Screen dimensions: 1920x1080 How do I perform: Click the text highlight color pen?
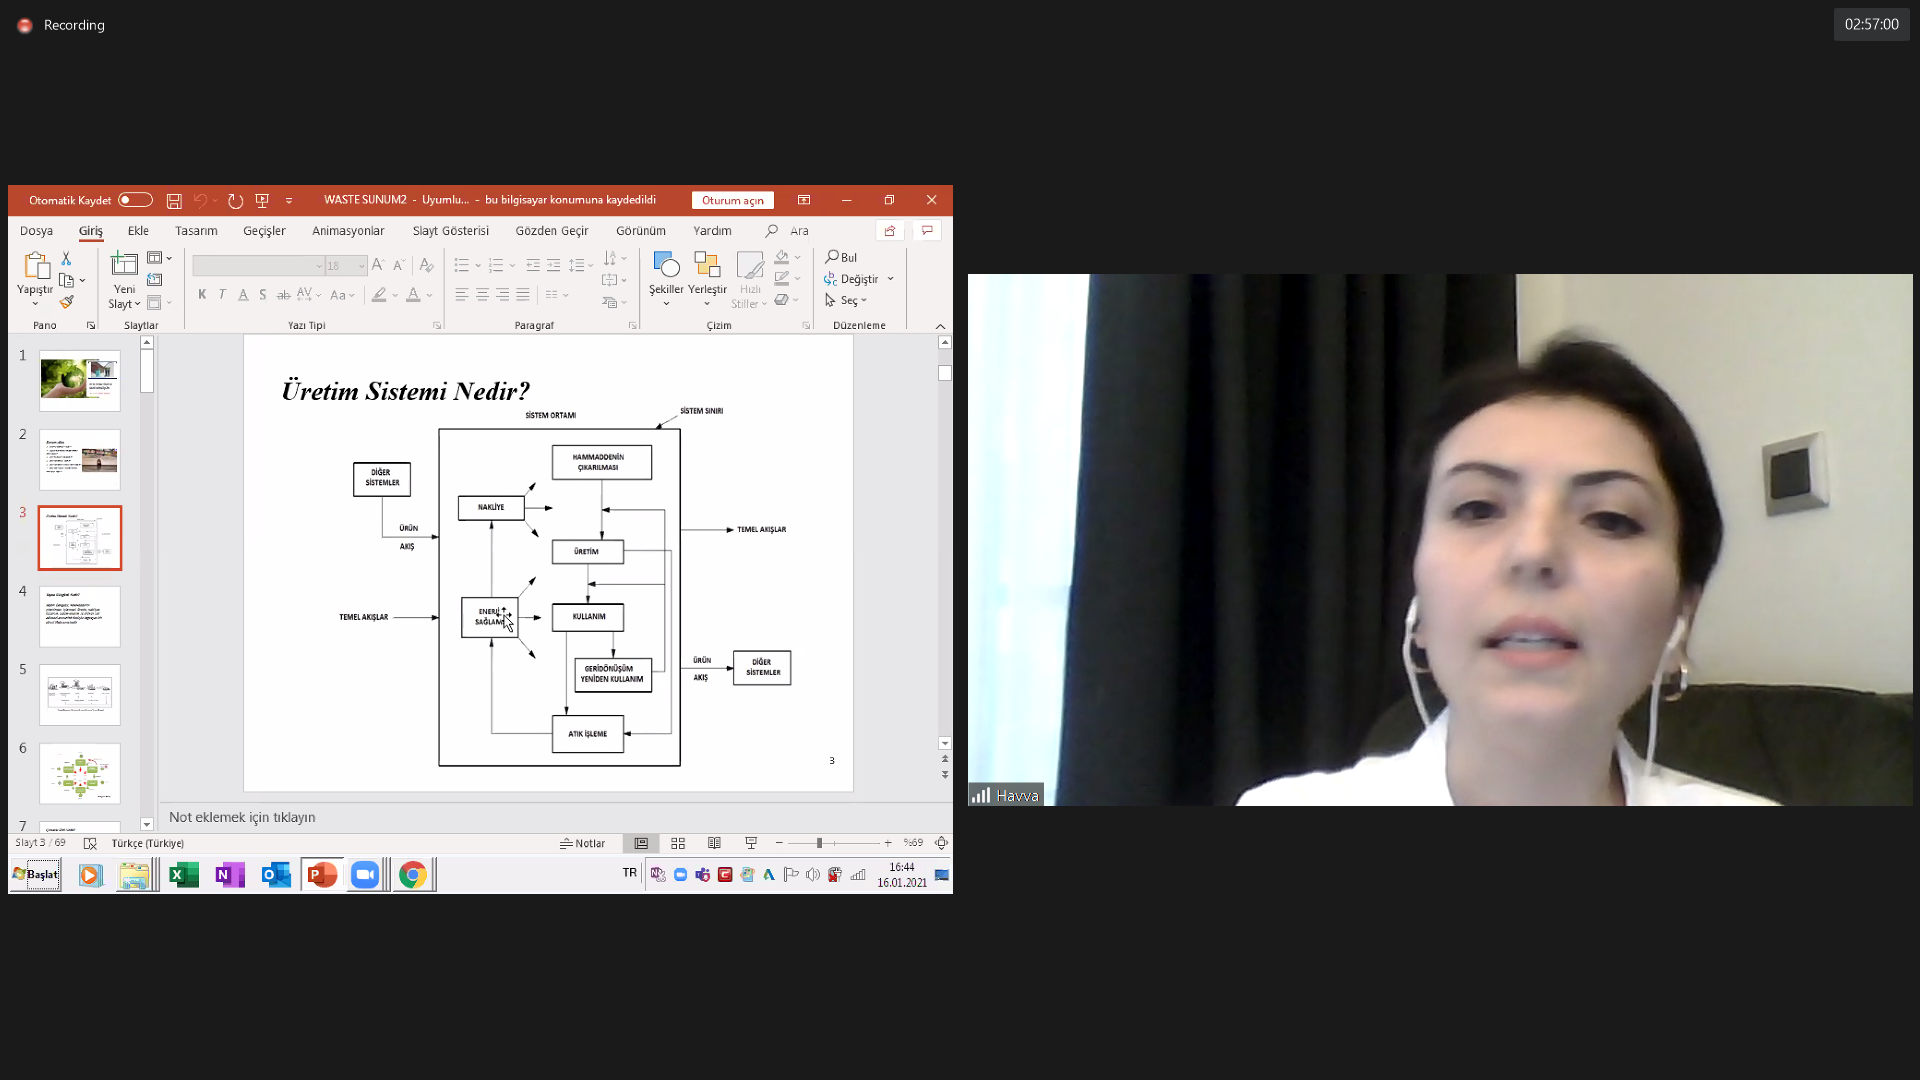tap(379, 295)
